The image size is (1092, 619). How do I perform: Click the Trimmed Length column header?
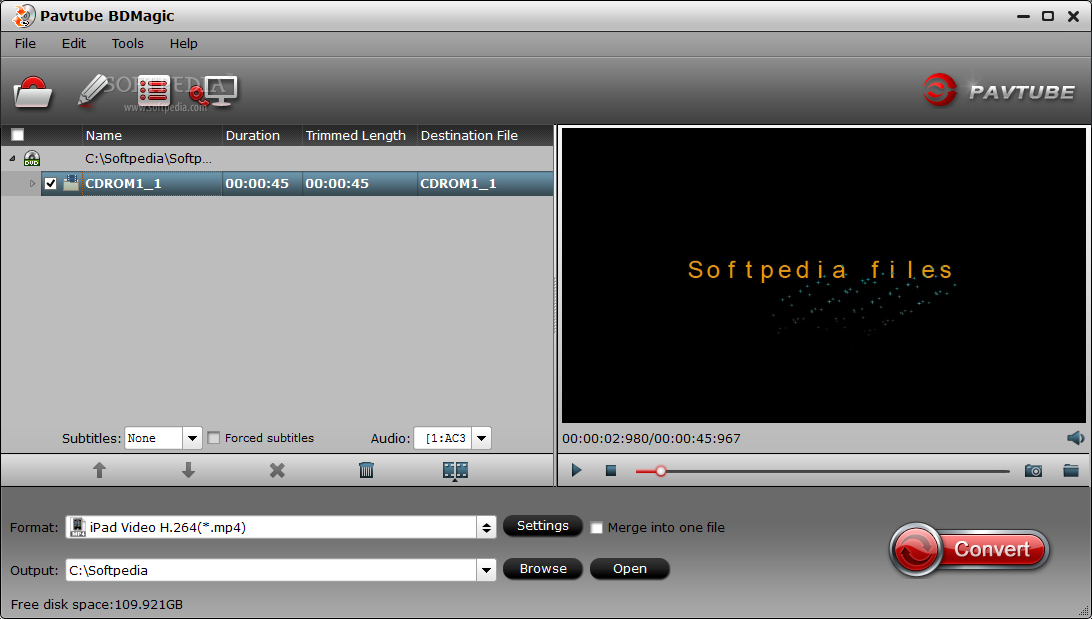[359, 135]
